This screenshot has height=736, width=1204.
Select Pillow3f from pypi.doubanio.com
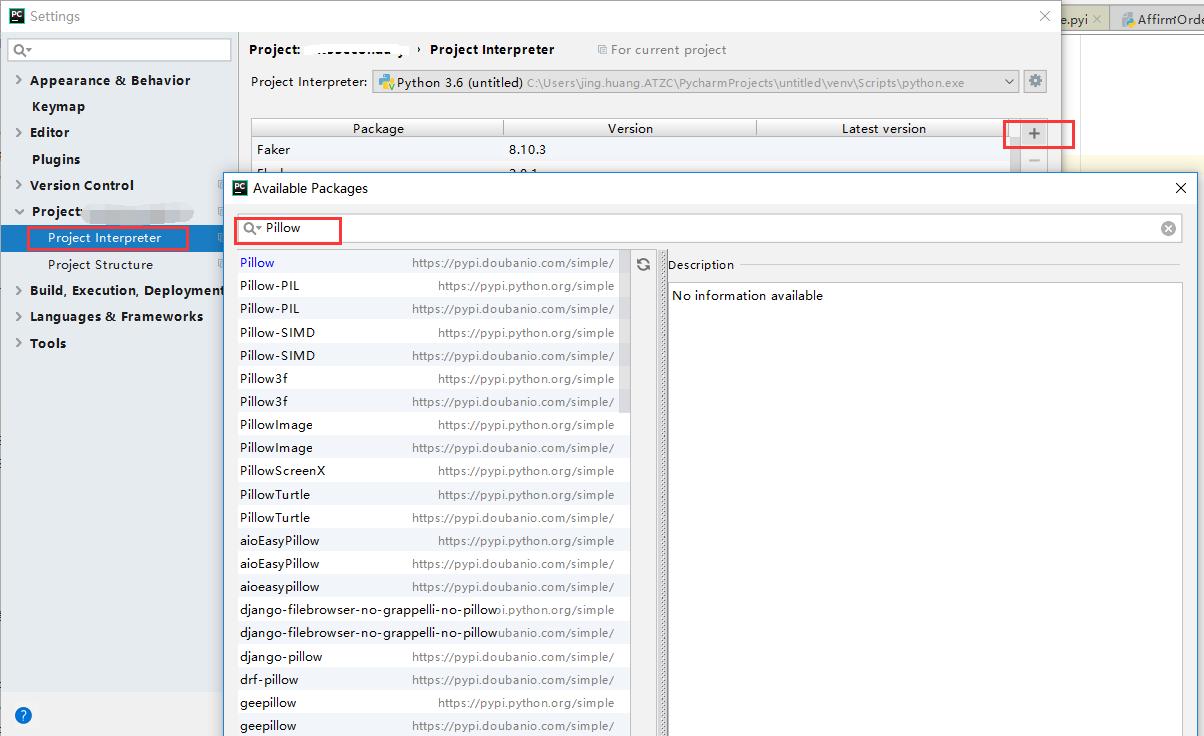click(427, 401)
